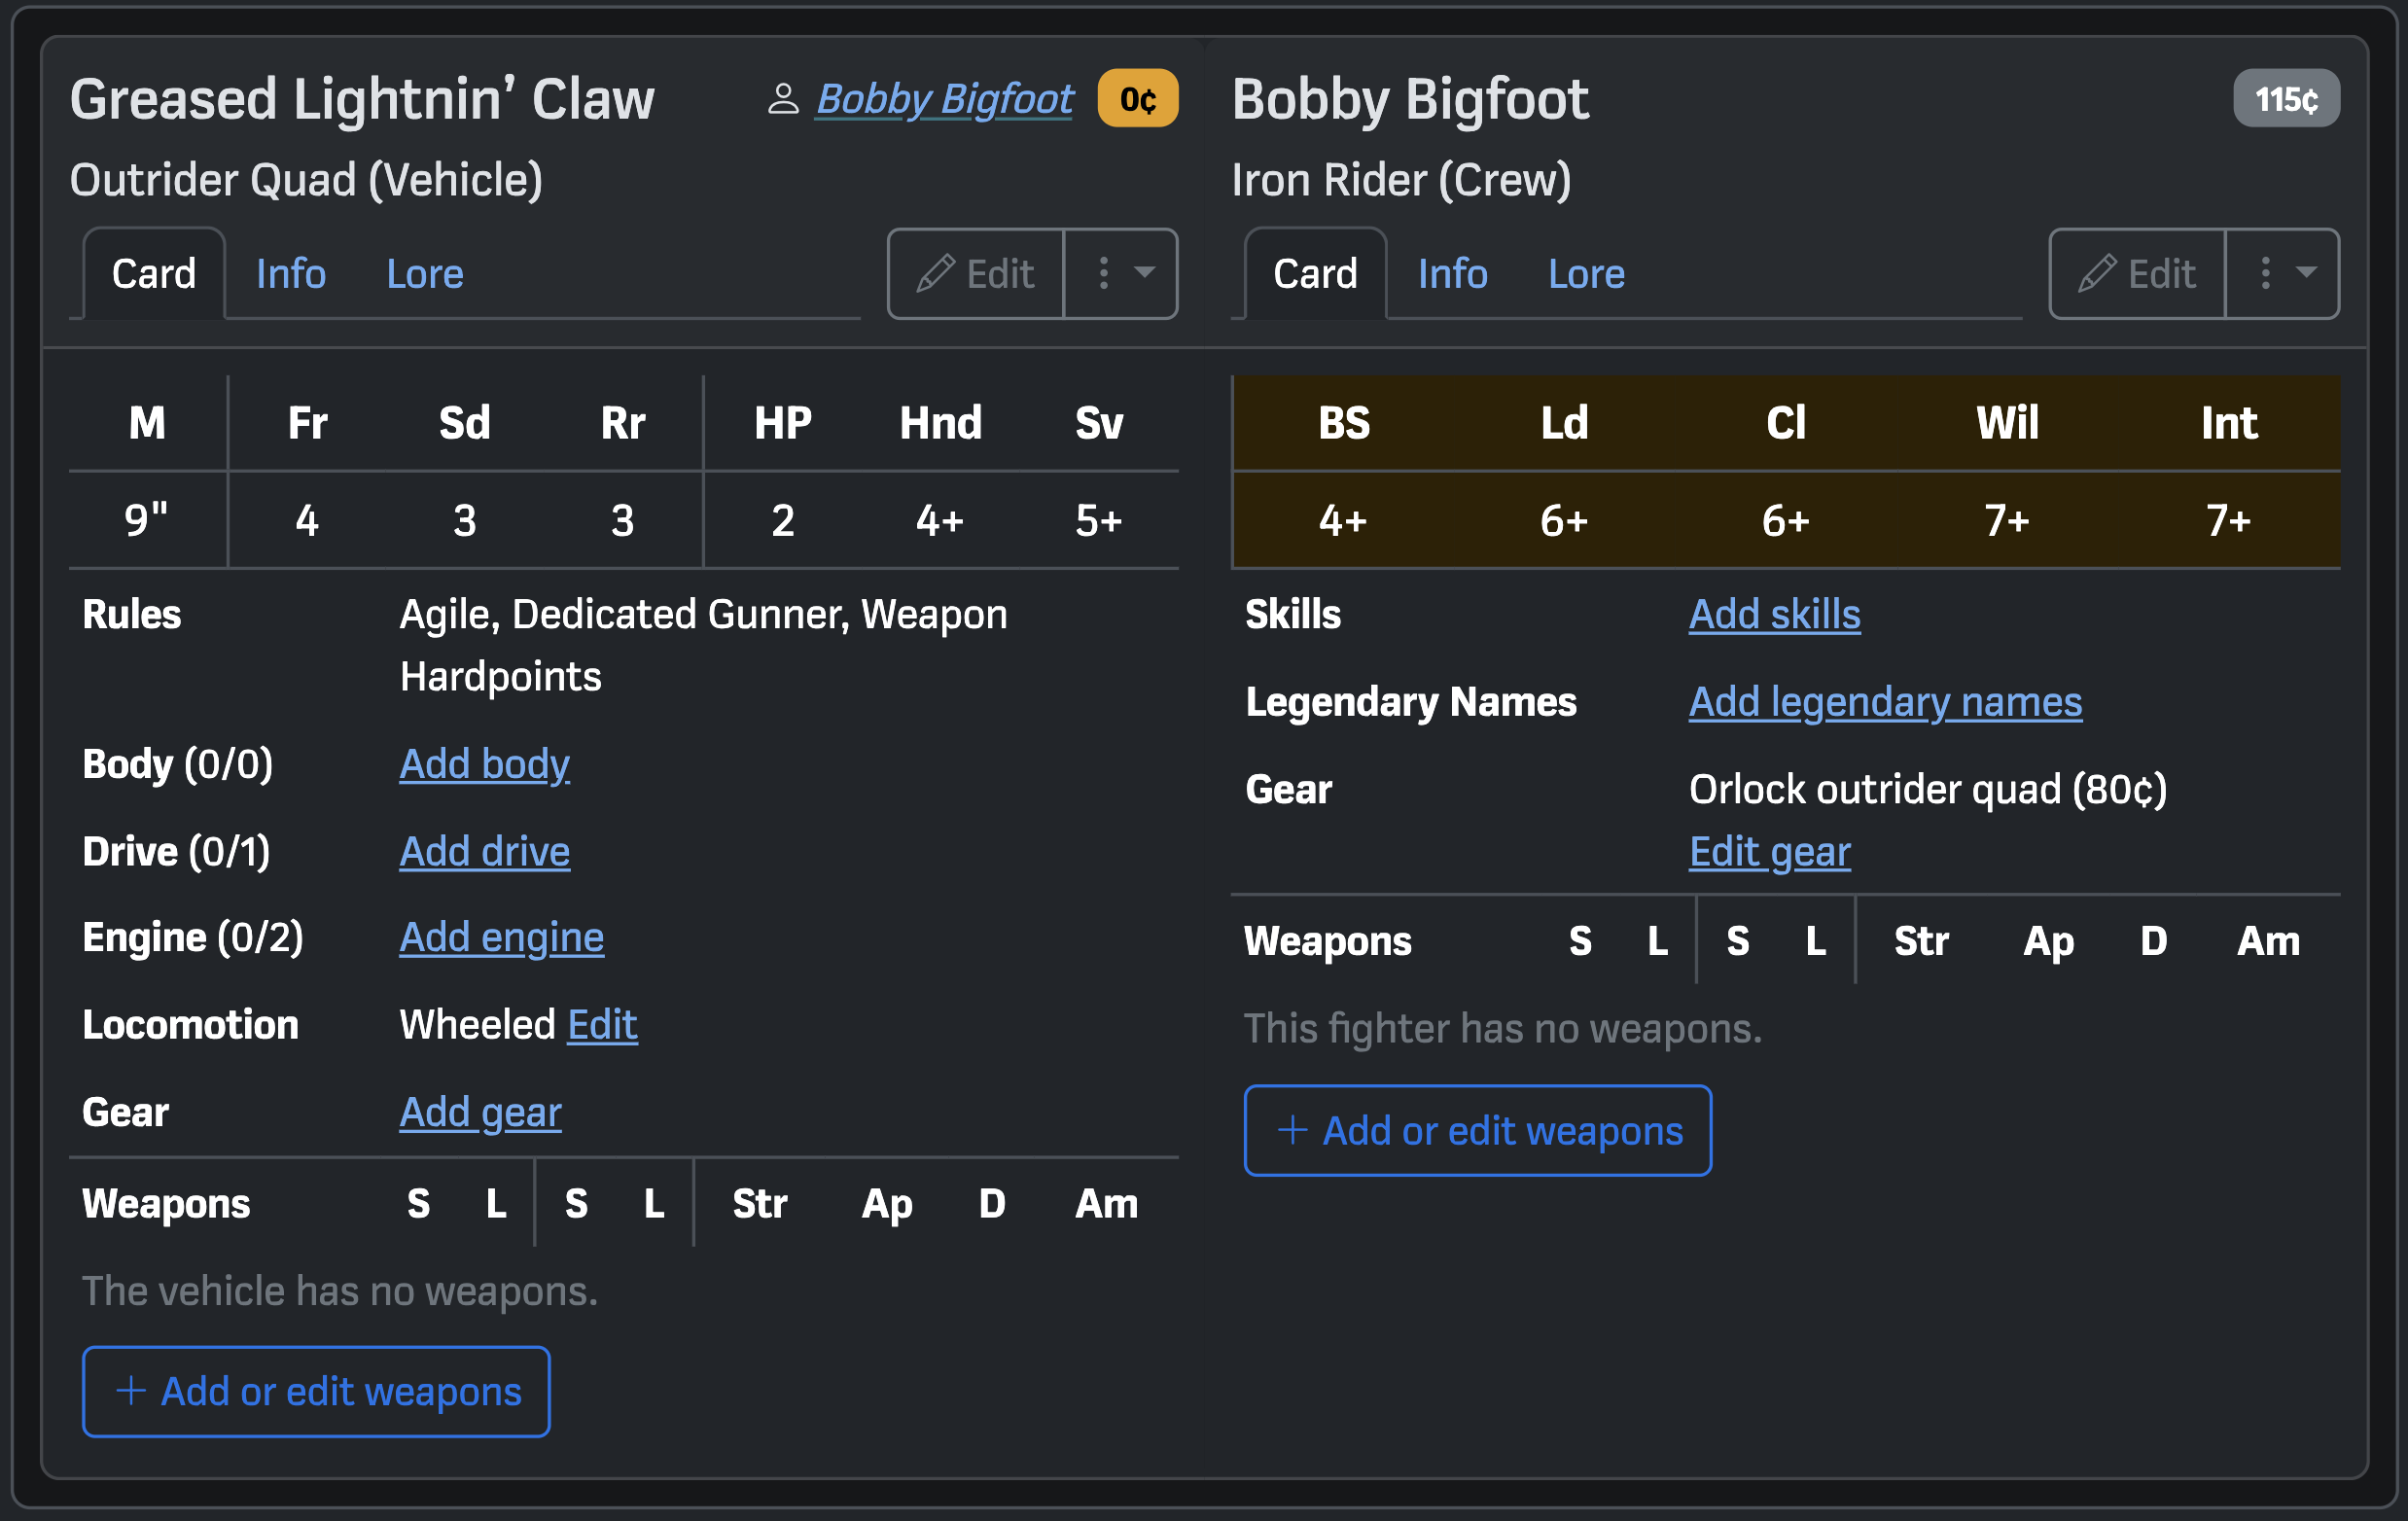Click the Sv 5+ stat value
Screen dimensions: 2408x1521
pos(1098,520)
